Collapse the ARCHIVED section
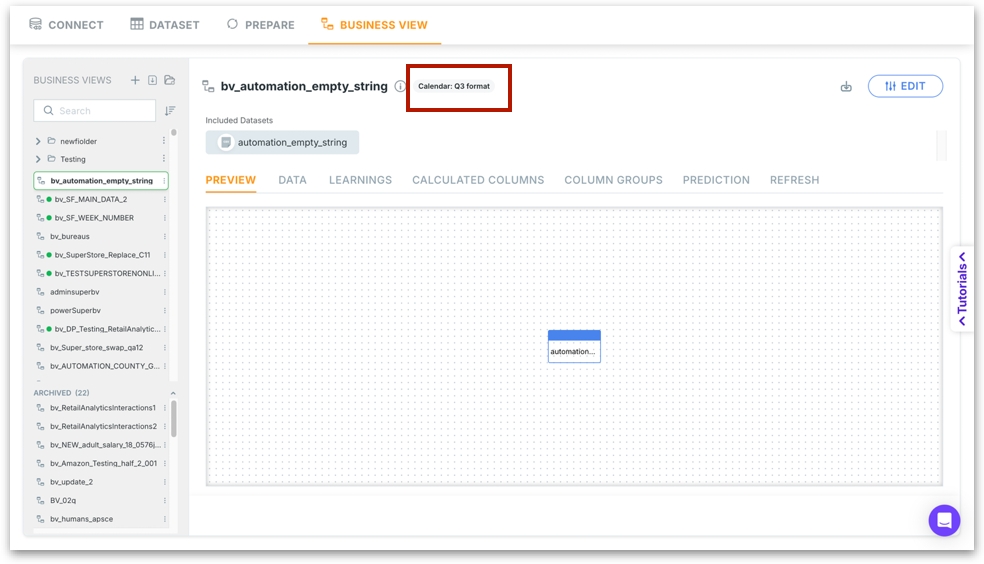The width and height of the screenshot is (984, 564). pyautogui.click(x=172, y=393)
